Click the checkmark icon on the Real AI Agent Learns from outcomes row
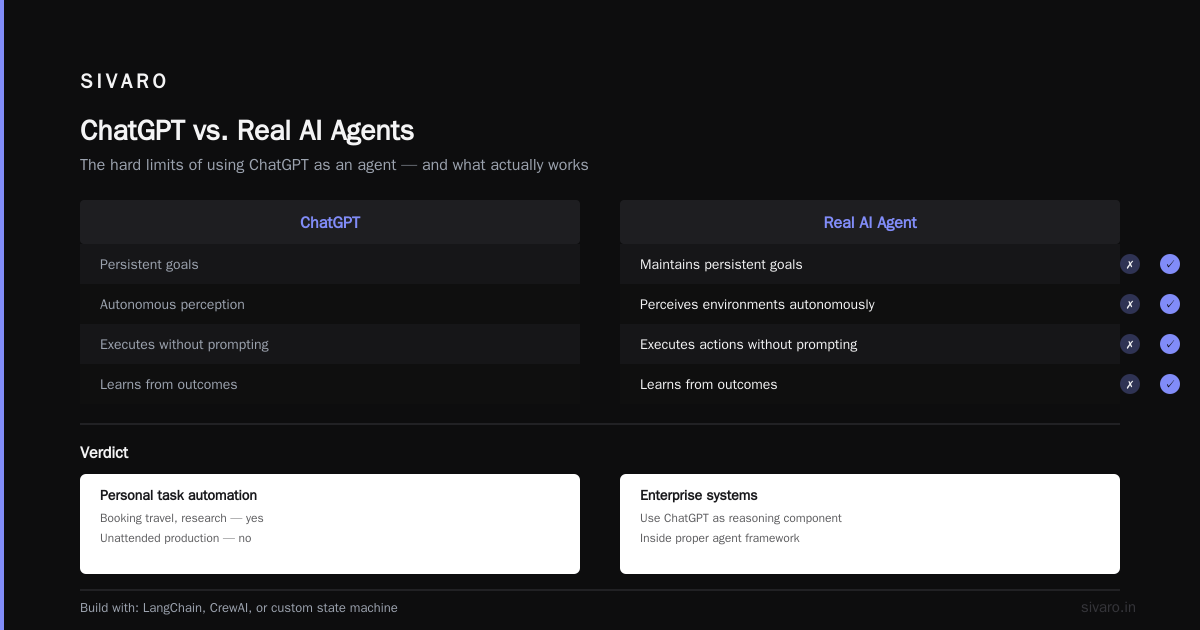The height and width of the screenshot is (630, 1200). click(1170, 384)
